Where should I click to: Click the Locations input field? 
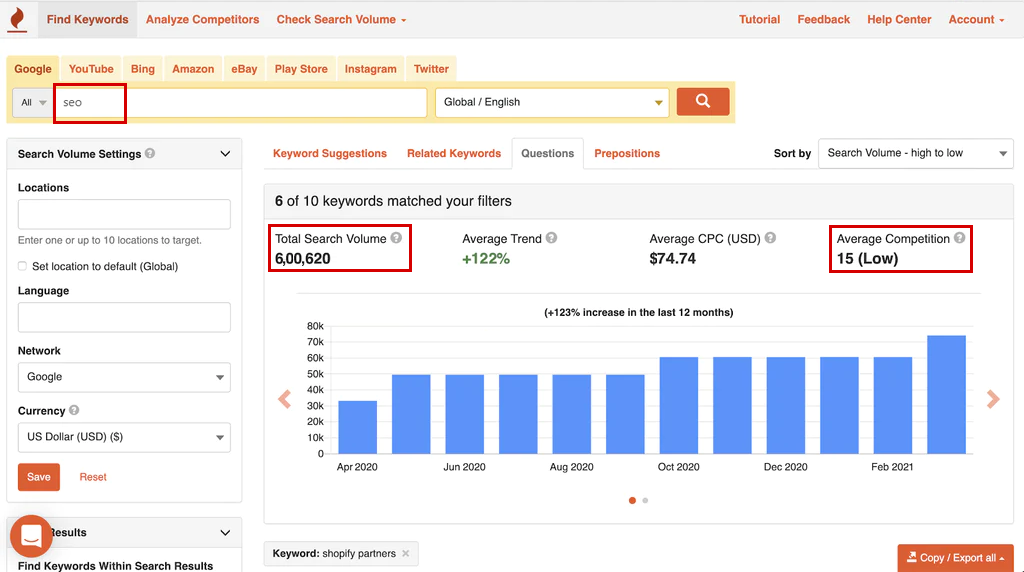pos(124,214)
